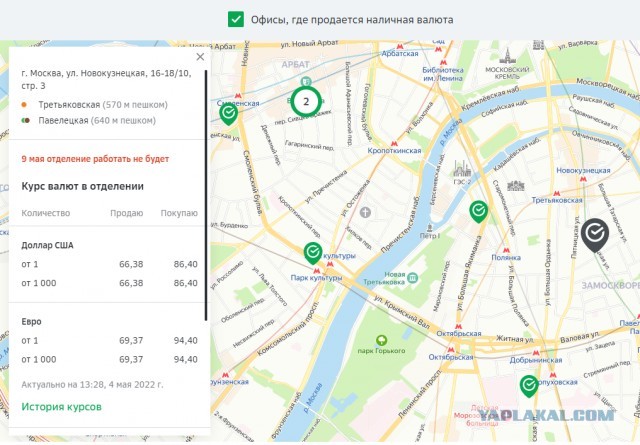Click the grey church icon near Остоженка
Image resolution: width=640 pixels, height=445 pixels.
(365, 212)
